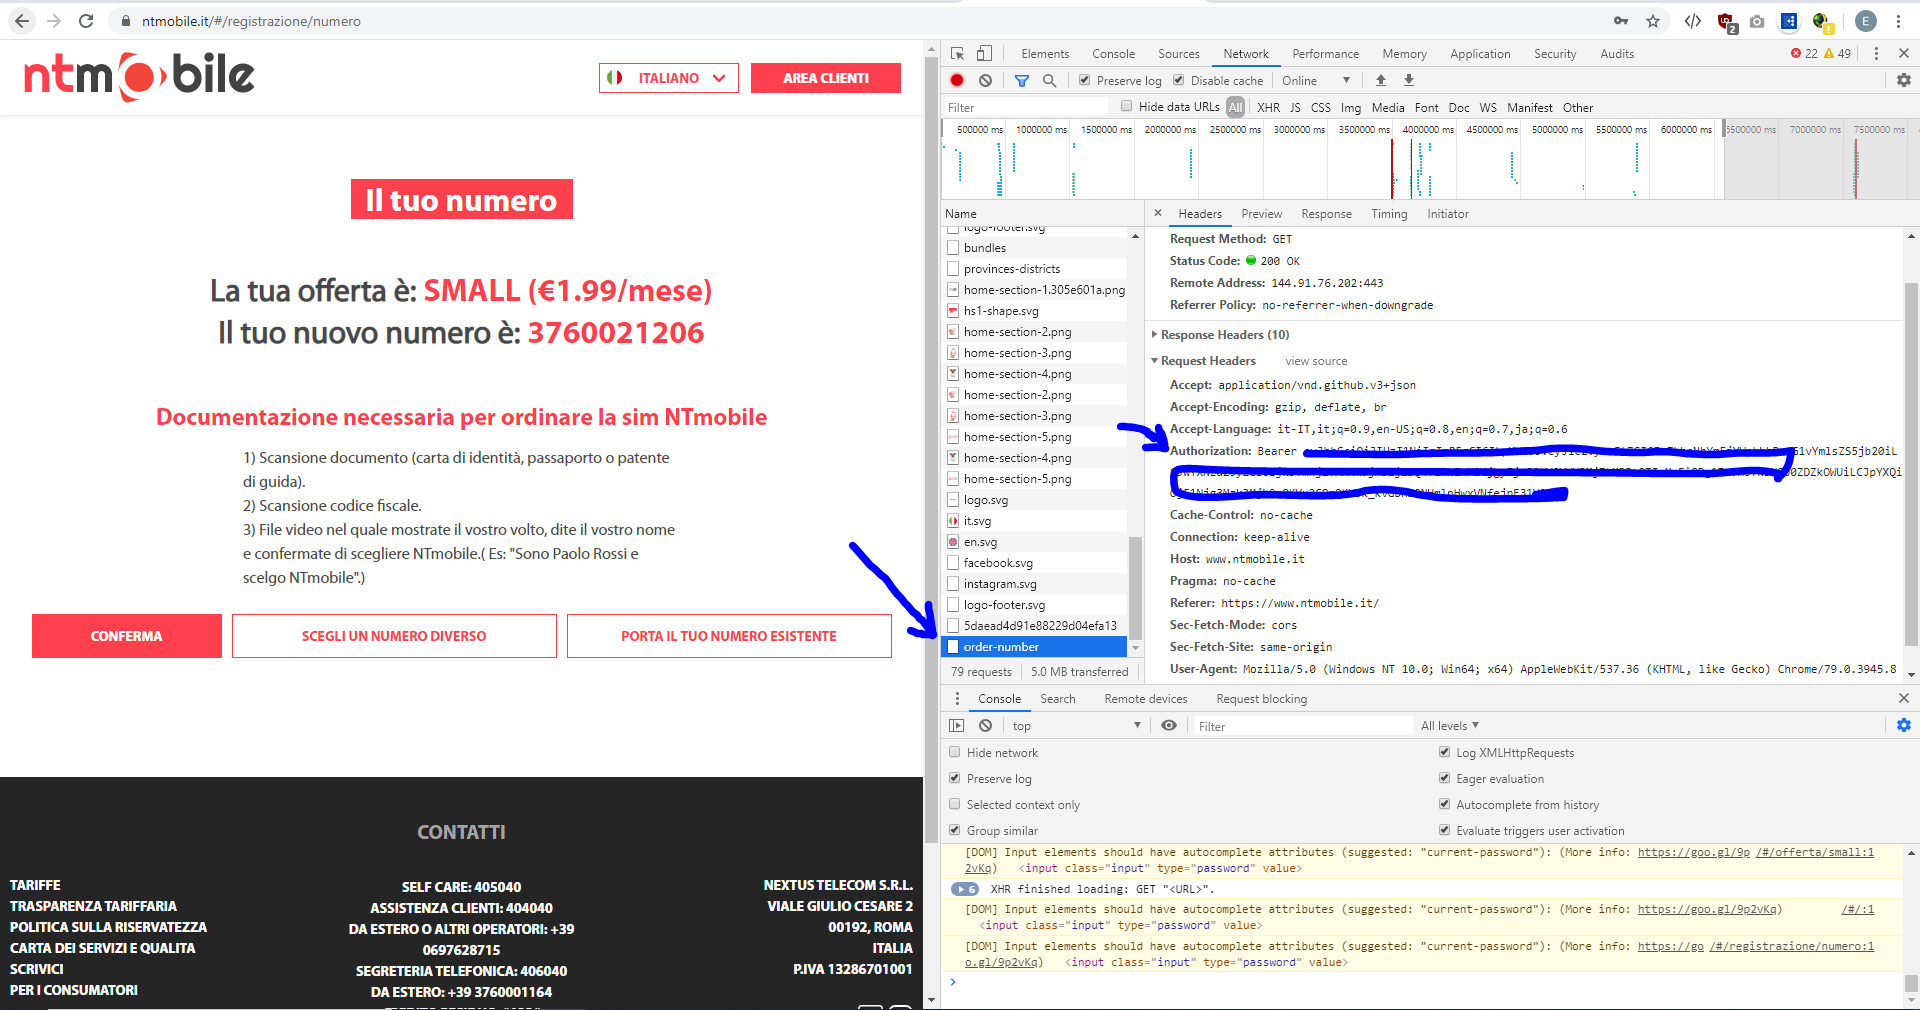
Task: Filter requests by XHR type
Action: (1268, 107)
